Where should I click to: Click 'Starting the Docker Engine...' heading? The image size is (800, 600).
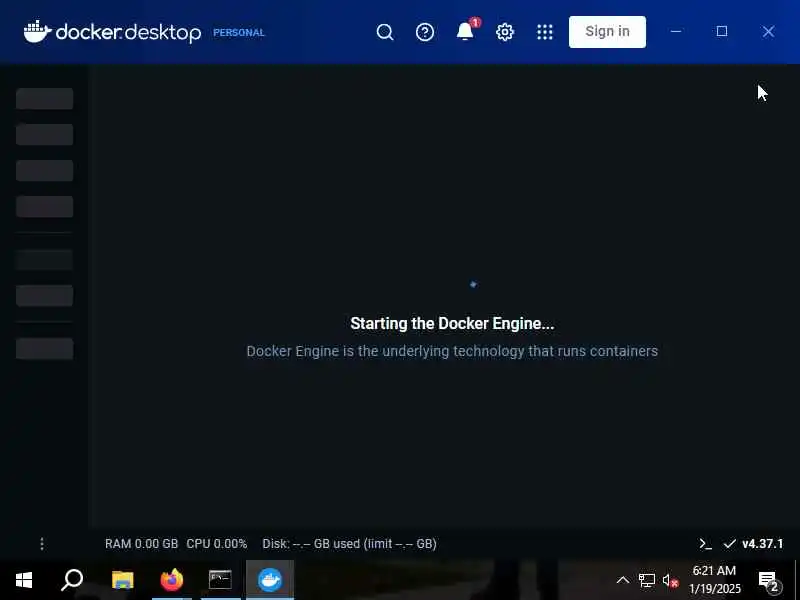coord(452,323)
